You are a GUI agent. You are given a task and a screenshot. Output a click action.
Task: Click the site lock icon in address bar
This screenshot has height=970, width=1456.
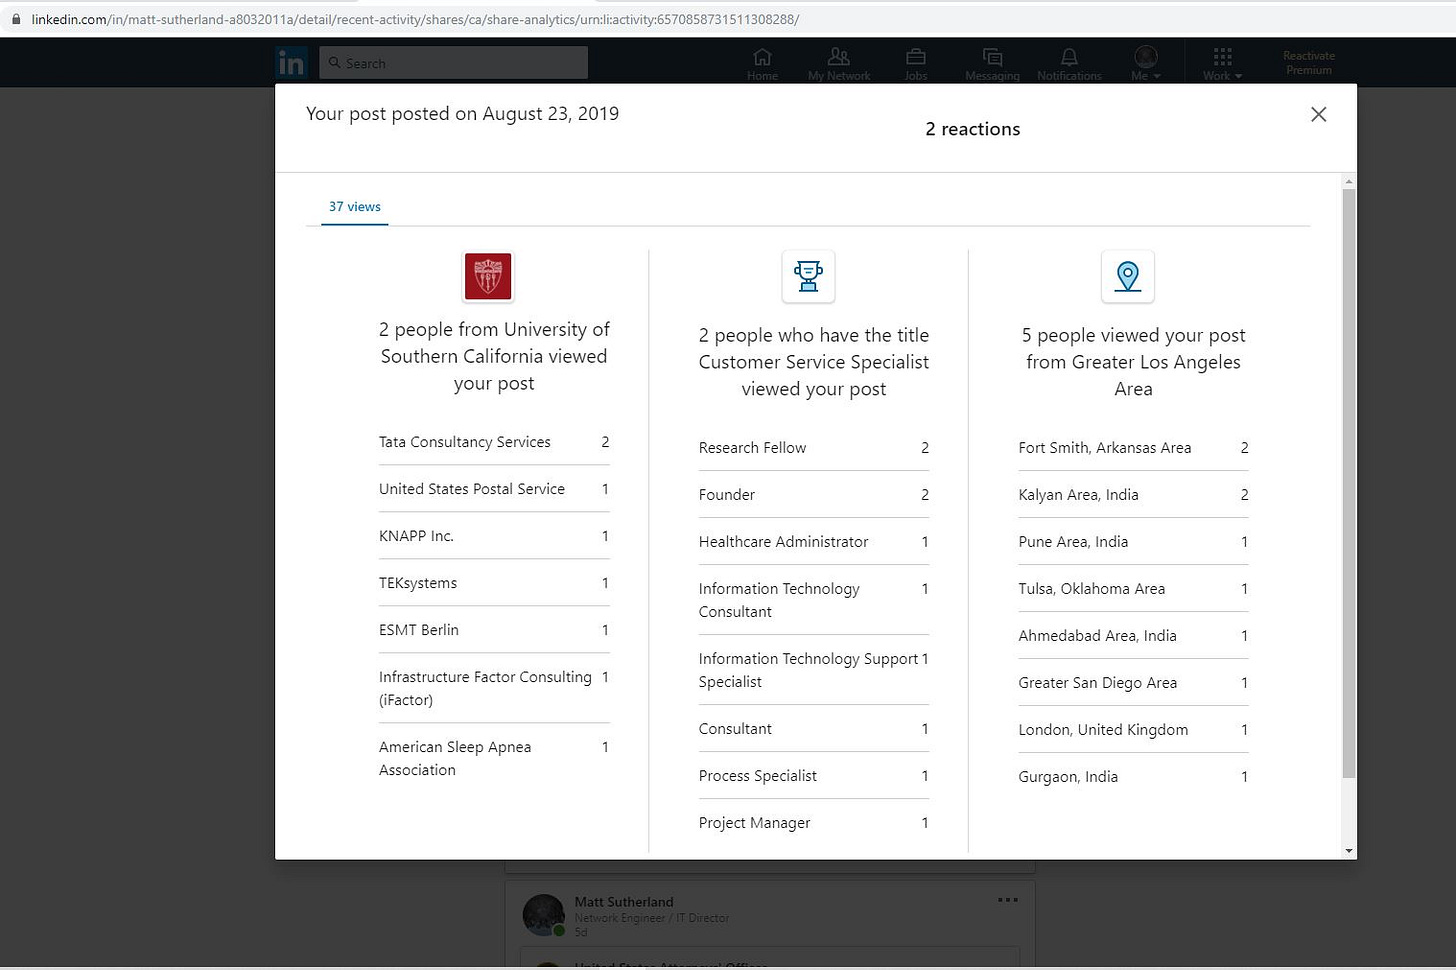(x=16, y=19)
